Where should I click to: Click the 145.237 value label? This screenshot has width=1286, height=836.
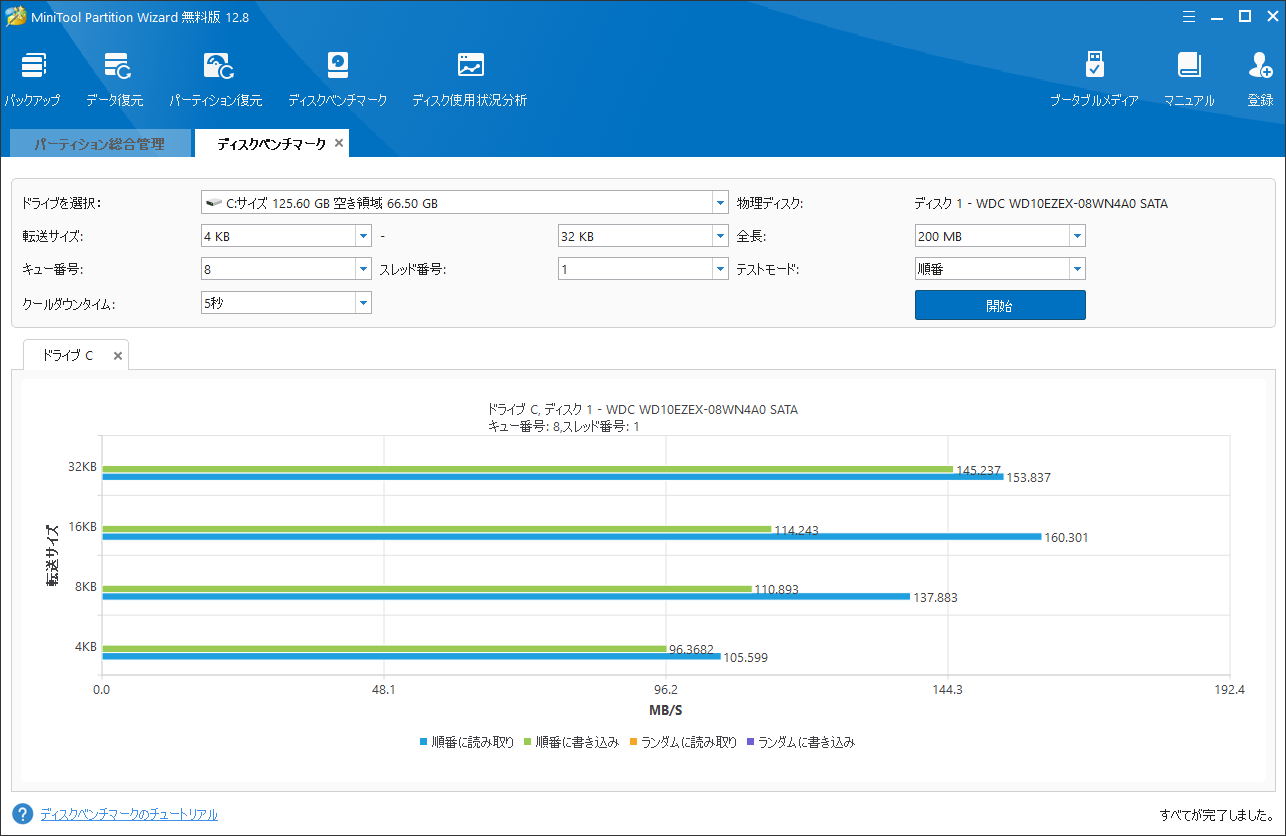[978, 470]
